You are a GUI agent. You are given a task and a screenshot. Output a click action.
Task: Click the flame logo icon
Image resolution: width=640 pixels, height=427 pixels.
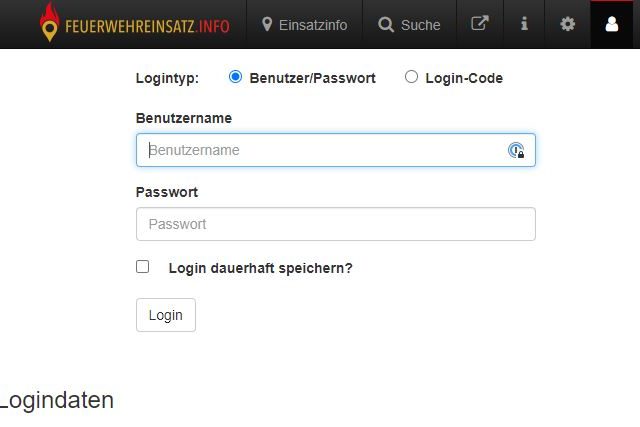(49, 24)
